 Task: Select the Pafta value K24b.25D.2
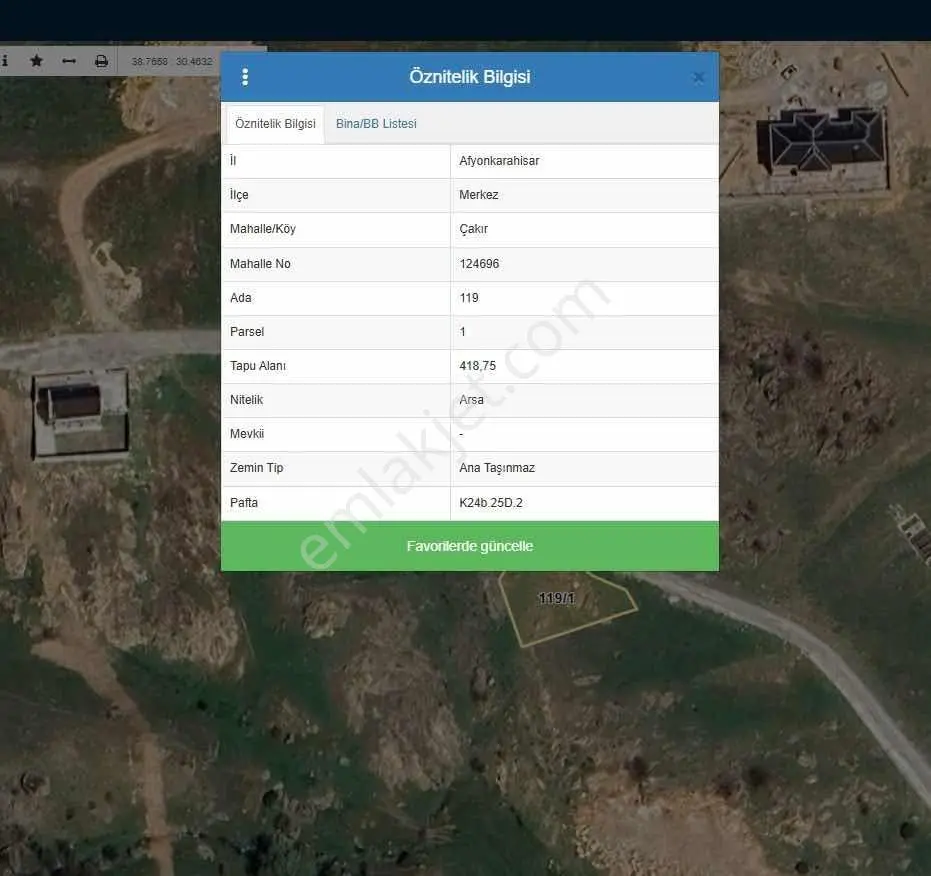[x=491, y=502]
